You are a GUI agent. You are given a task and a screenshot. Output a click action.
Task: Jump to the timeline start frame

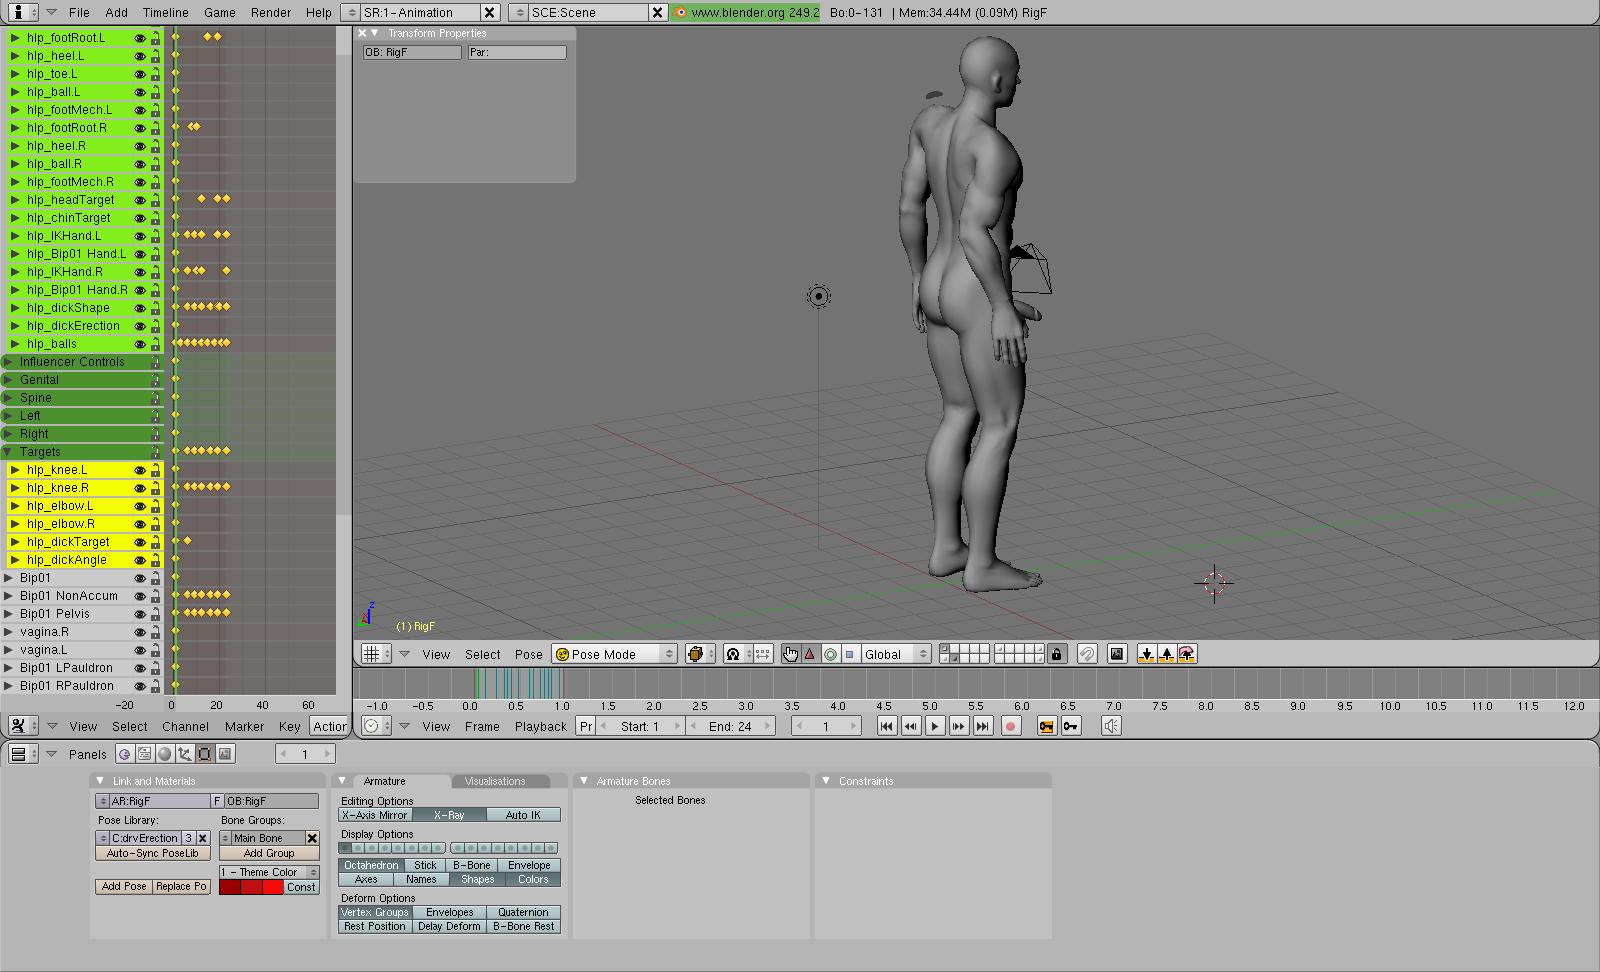coord(886,726)
